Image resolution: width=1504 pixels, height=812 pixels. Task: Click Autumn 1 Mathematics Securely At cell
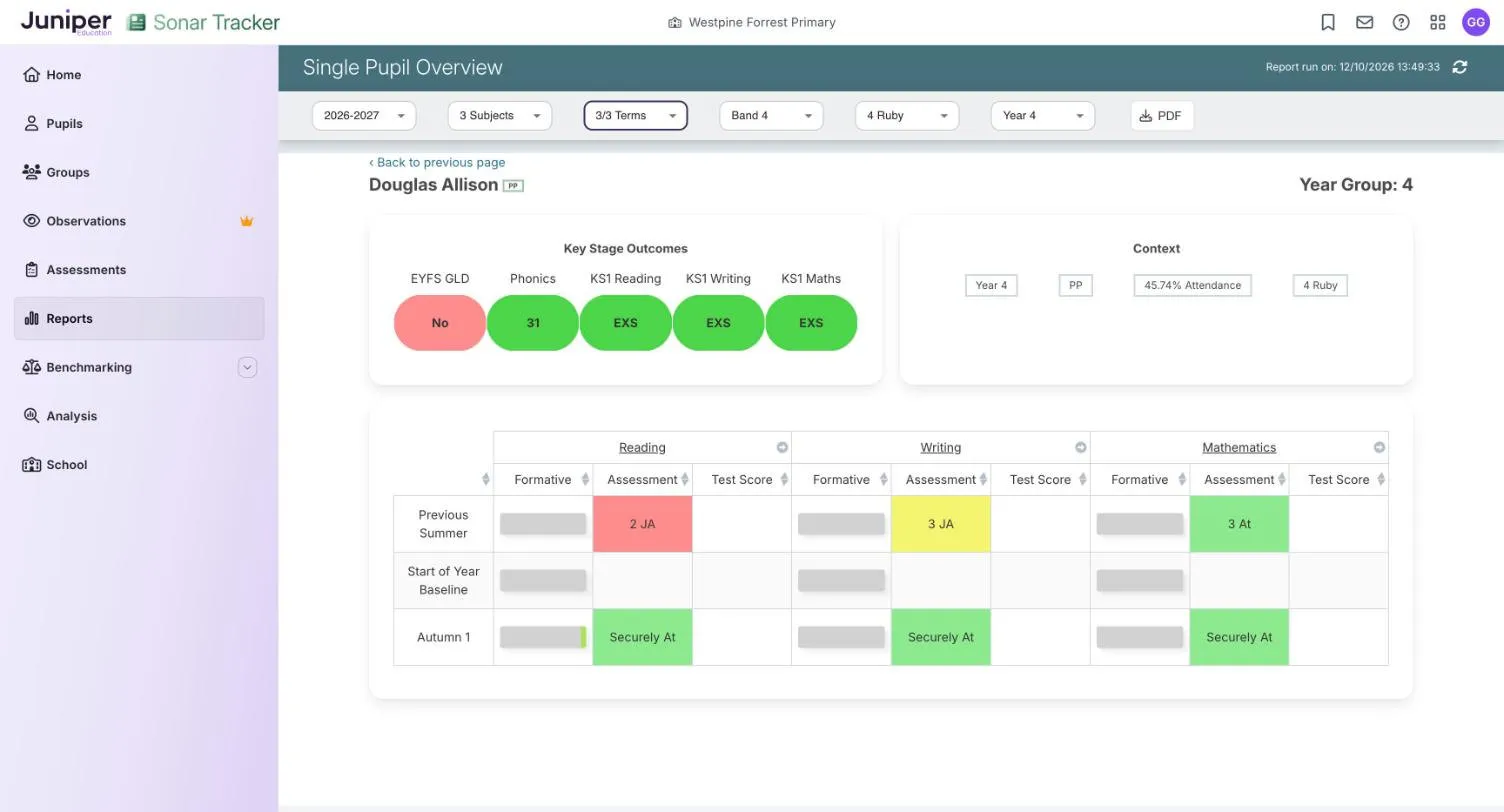pyautogui.click(x=1239, y=637)
